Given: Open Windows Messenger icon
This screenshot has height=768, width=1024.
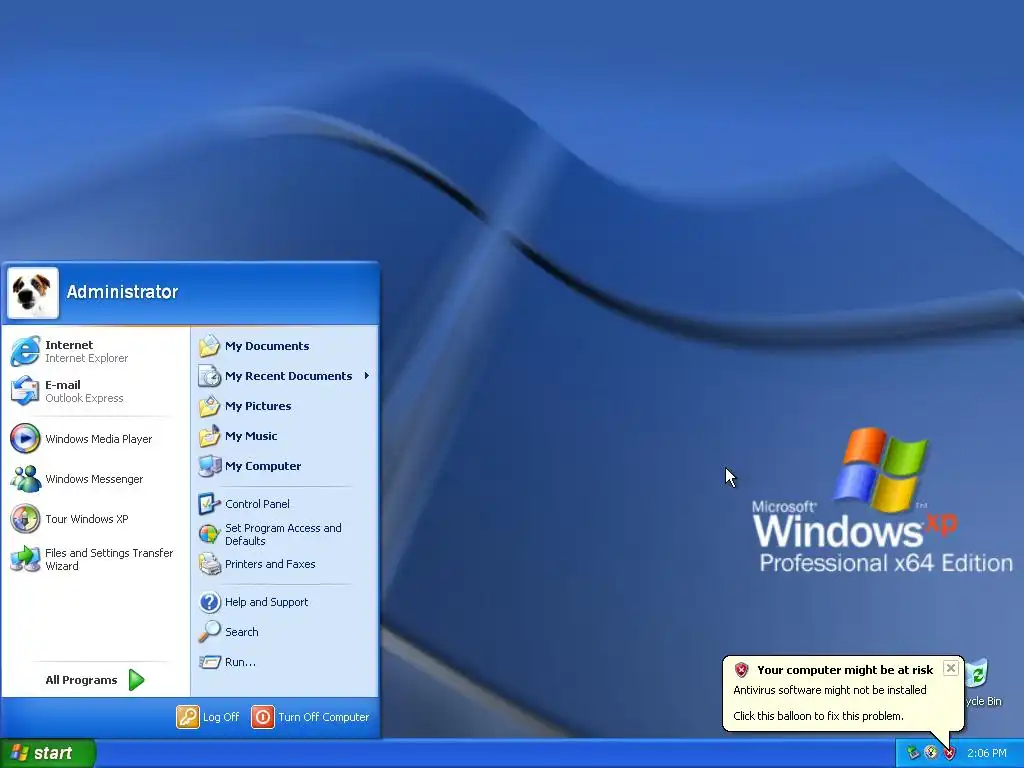Looking at the screenshot, I should click(25, 479).
